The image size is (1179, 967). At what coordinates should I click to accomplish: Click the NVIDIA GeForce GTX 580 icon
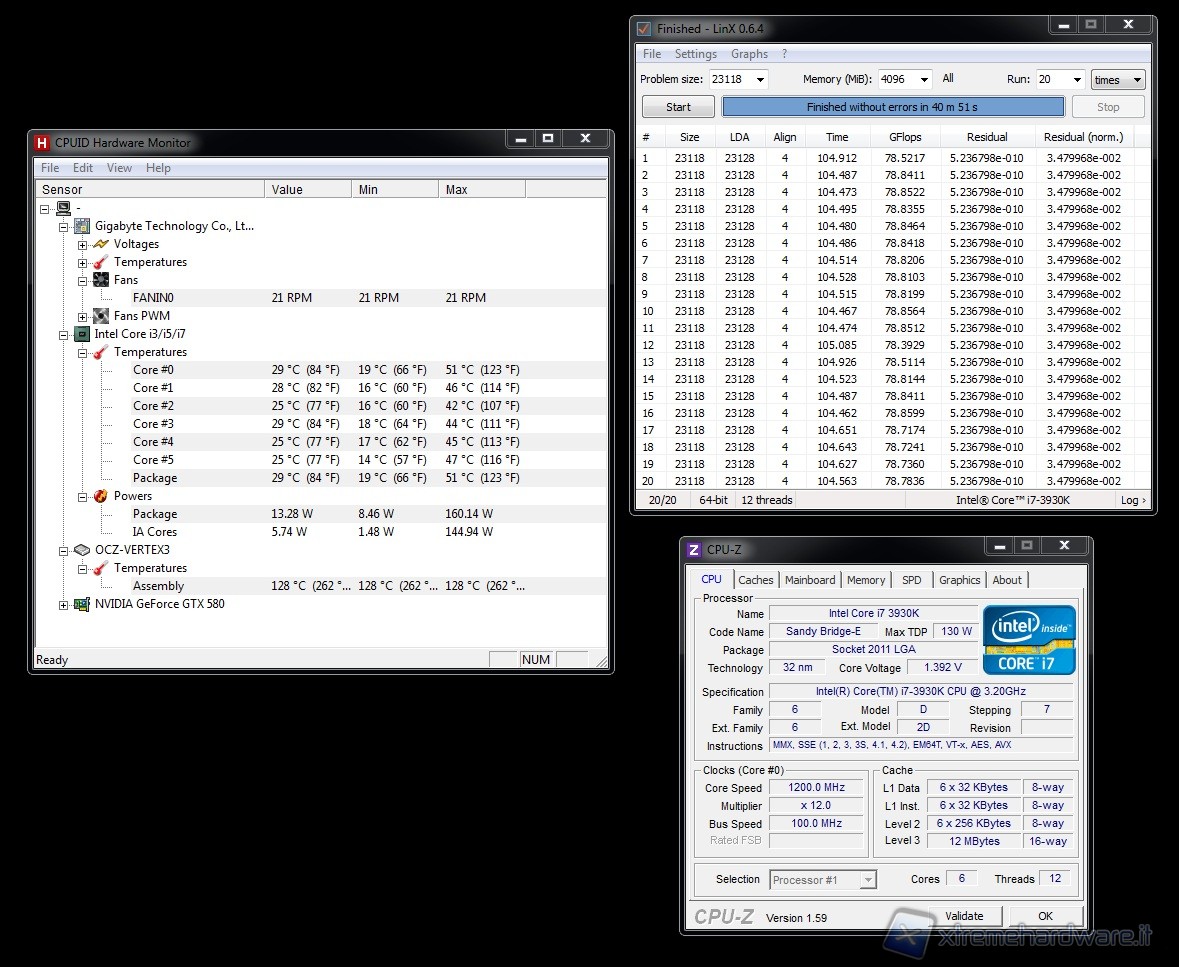82,604
